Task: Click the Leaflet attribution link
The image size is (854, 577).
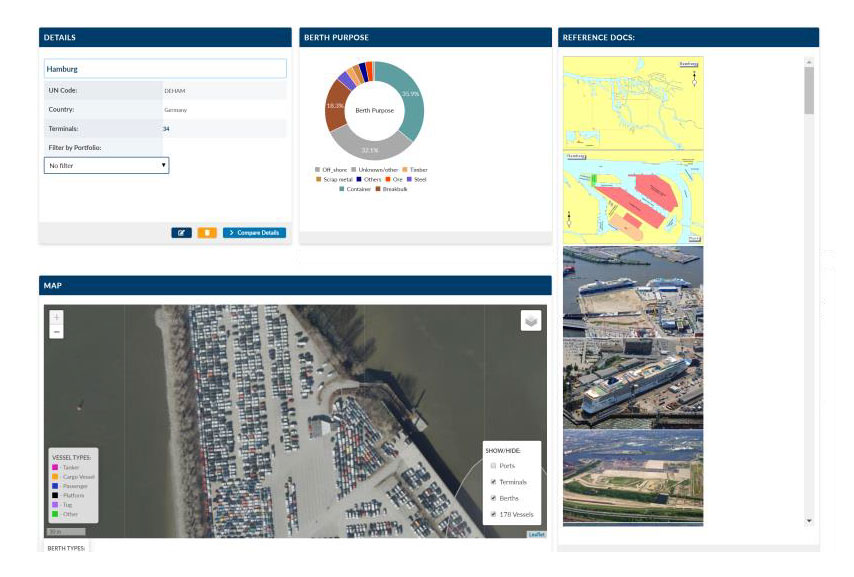Action: [536, 535]
